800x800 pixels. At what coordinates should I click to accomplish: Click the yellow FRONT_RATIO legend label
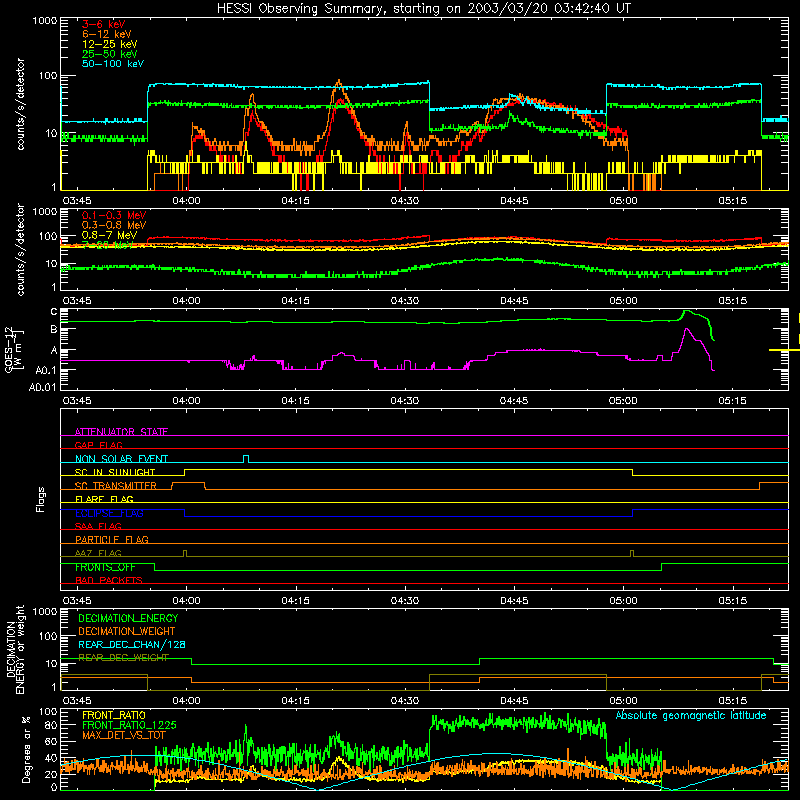[x=114, y=715]
